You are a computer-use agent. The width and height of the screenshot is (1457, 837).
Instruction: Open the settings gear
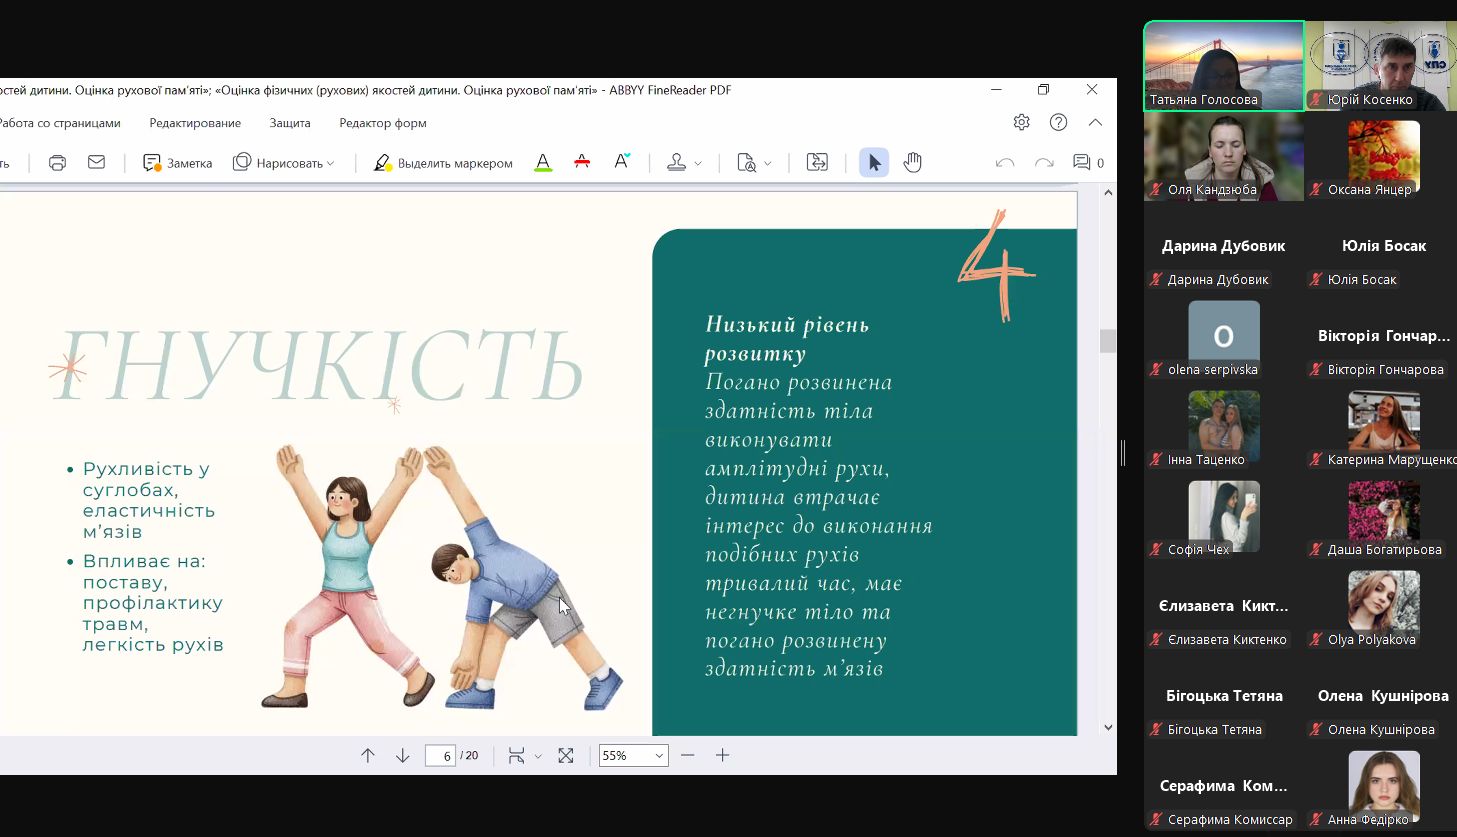[x=1021, y=122]
